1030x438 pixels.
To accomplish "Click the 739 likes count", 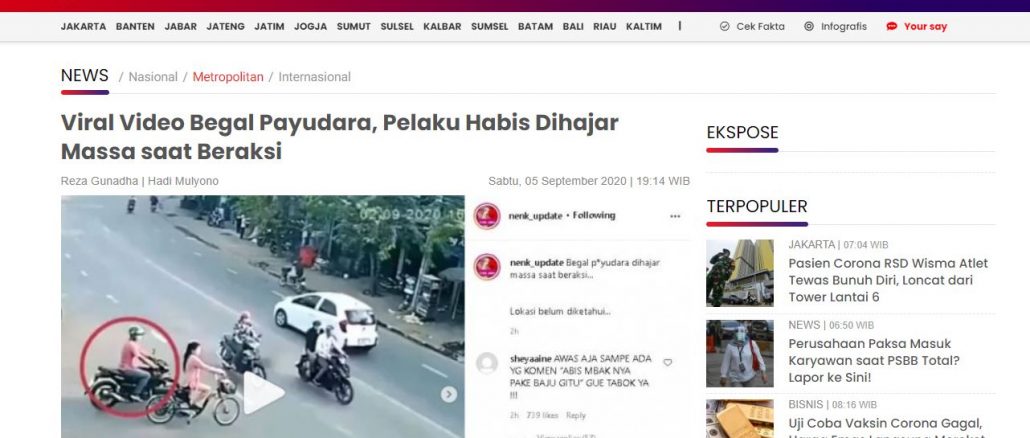I will pyautogui.click(x=542, y=415).
